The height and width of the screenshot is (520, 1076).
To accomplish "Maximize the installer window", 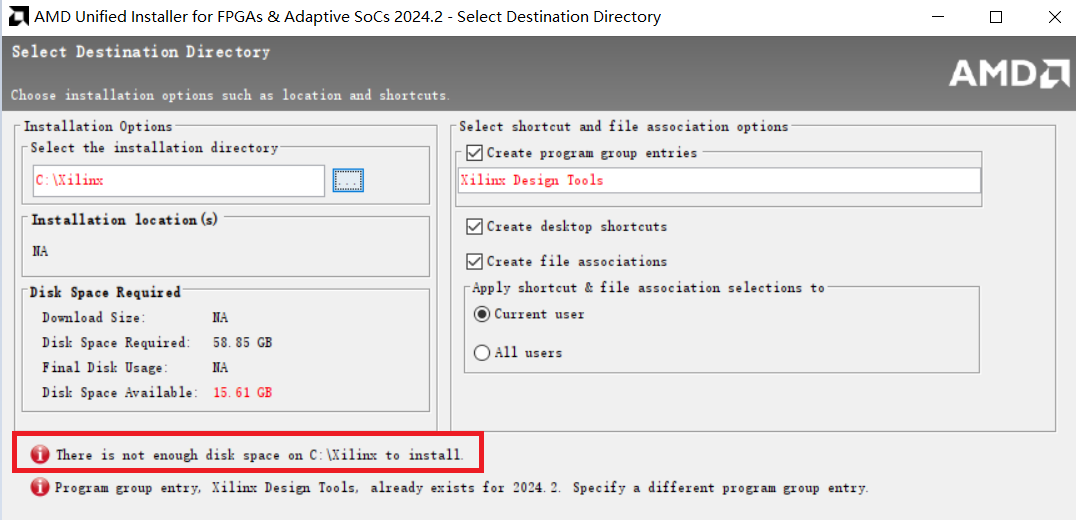I will 996,18.
